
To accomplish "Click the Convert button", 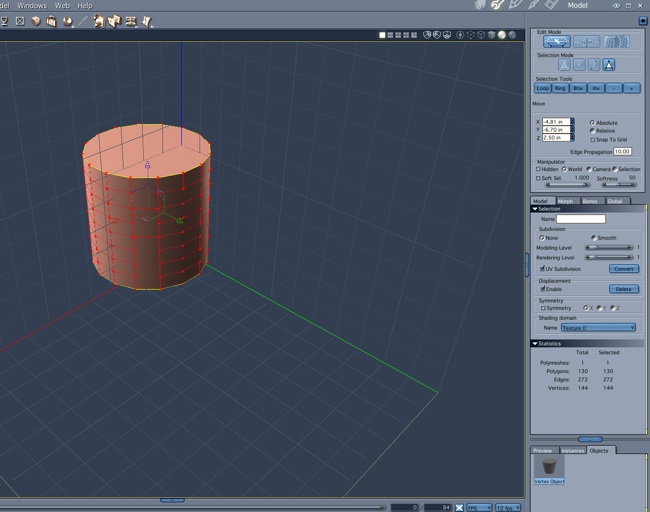I will 623,269.
